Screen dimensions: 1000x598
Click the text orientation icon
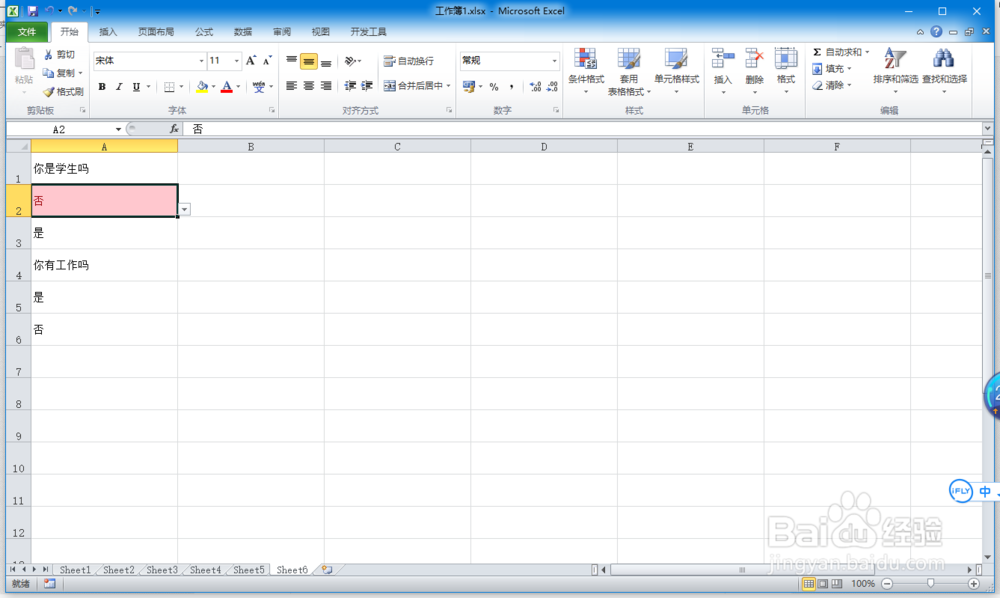350,61
